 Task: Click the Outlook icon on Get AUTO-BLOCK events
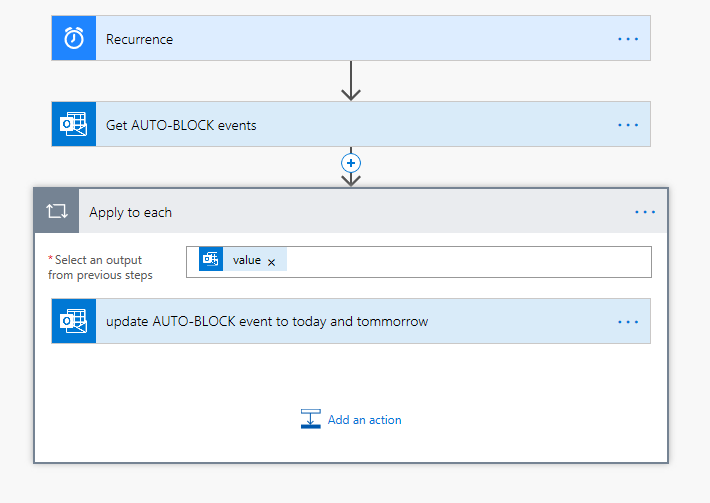pyautogui.click(x=74, y=125)
